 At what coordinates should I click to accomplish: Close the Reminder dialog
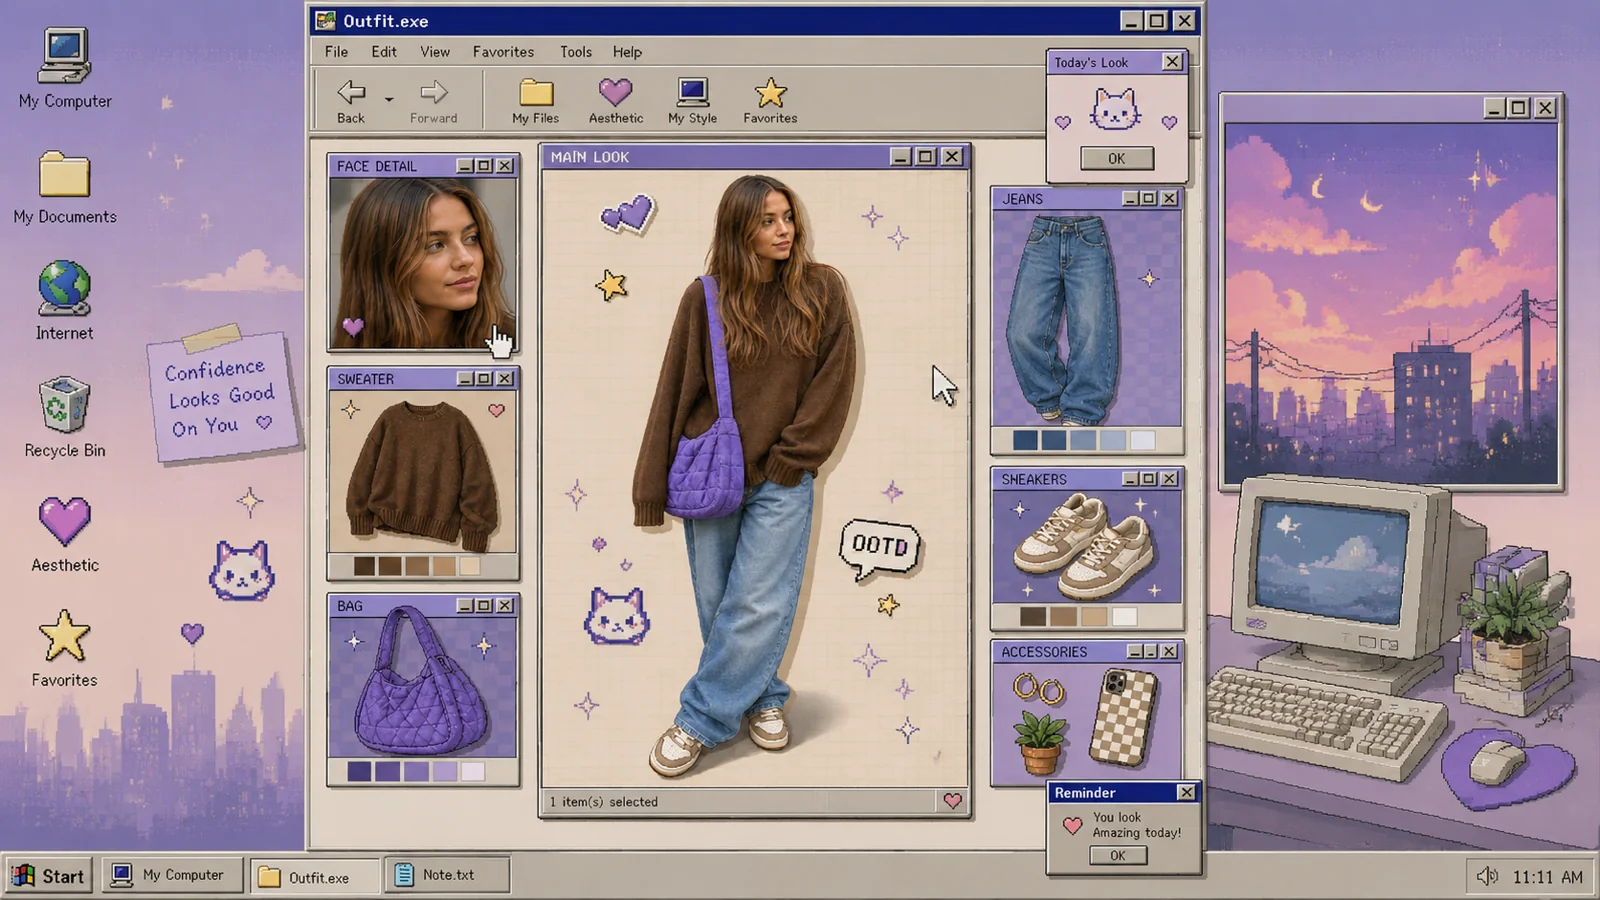(1186, 792)
